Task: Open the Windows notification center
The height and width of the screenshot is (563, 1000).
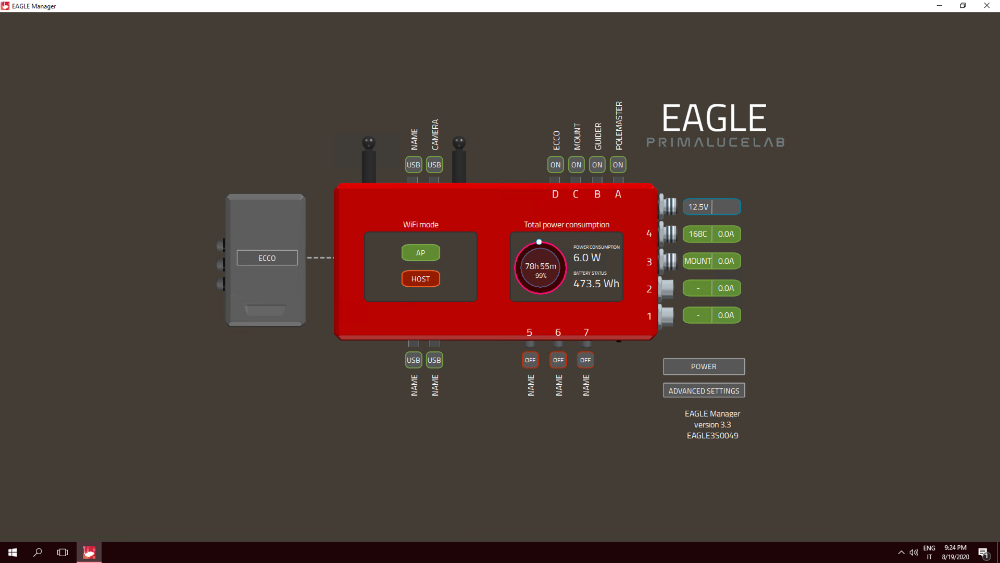Action: [x=984, y=553]
